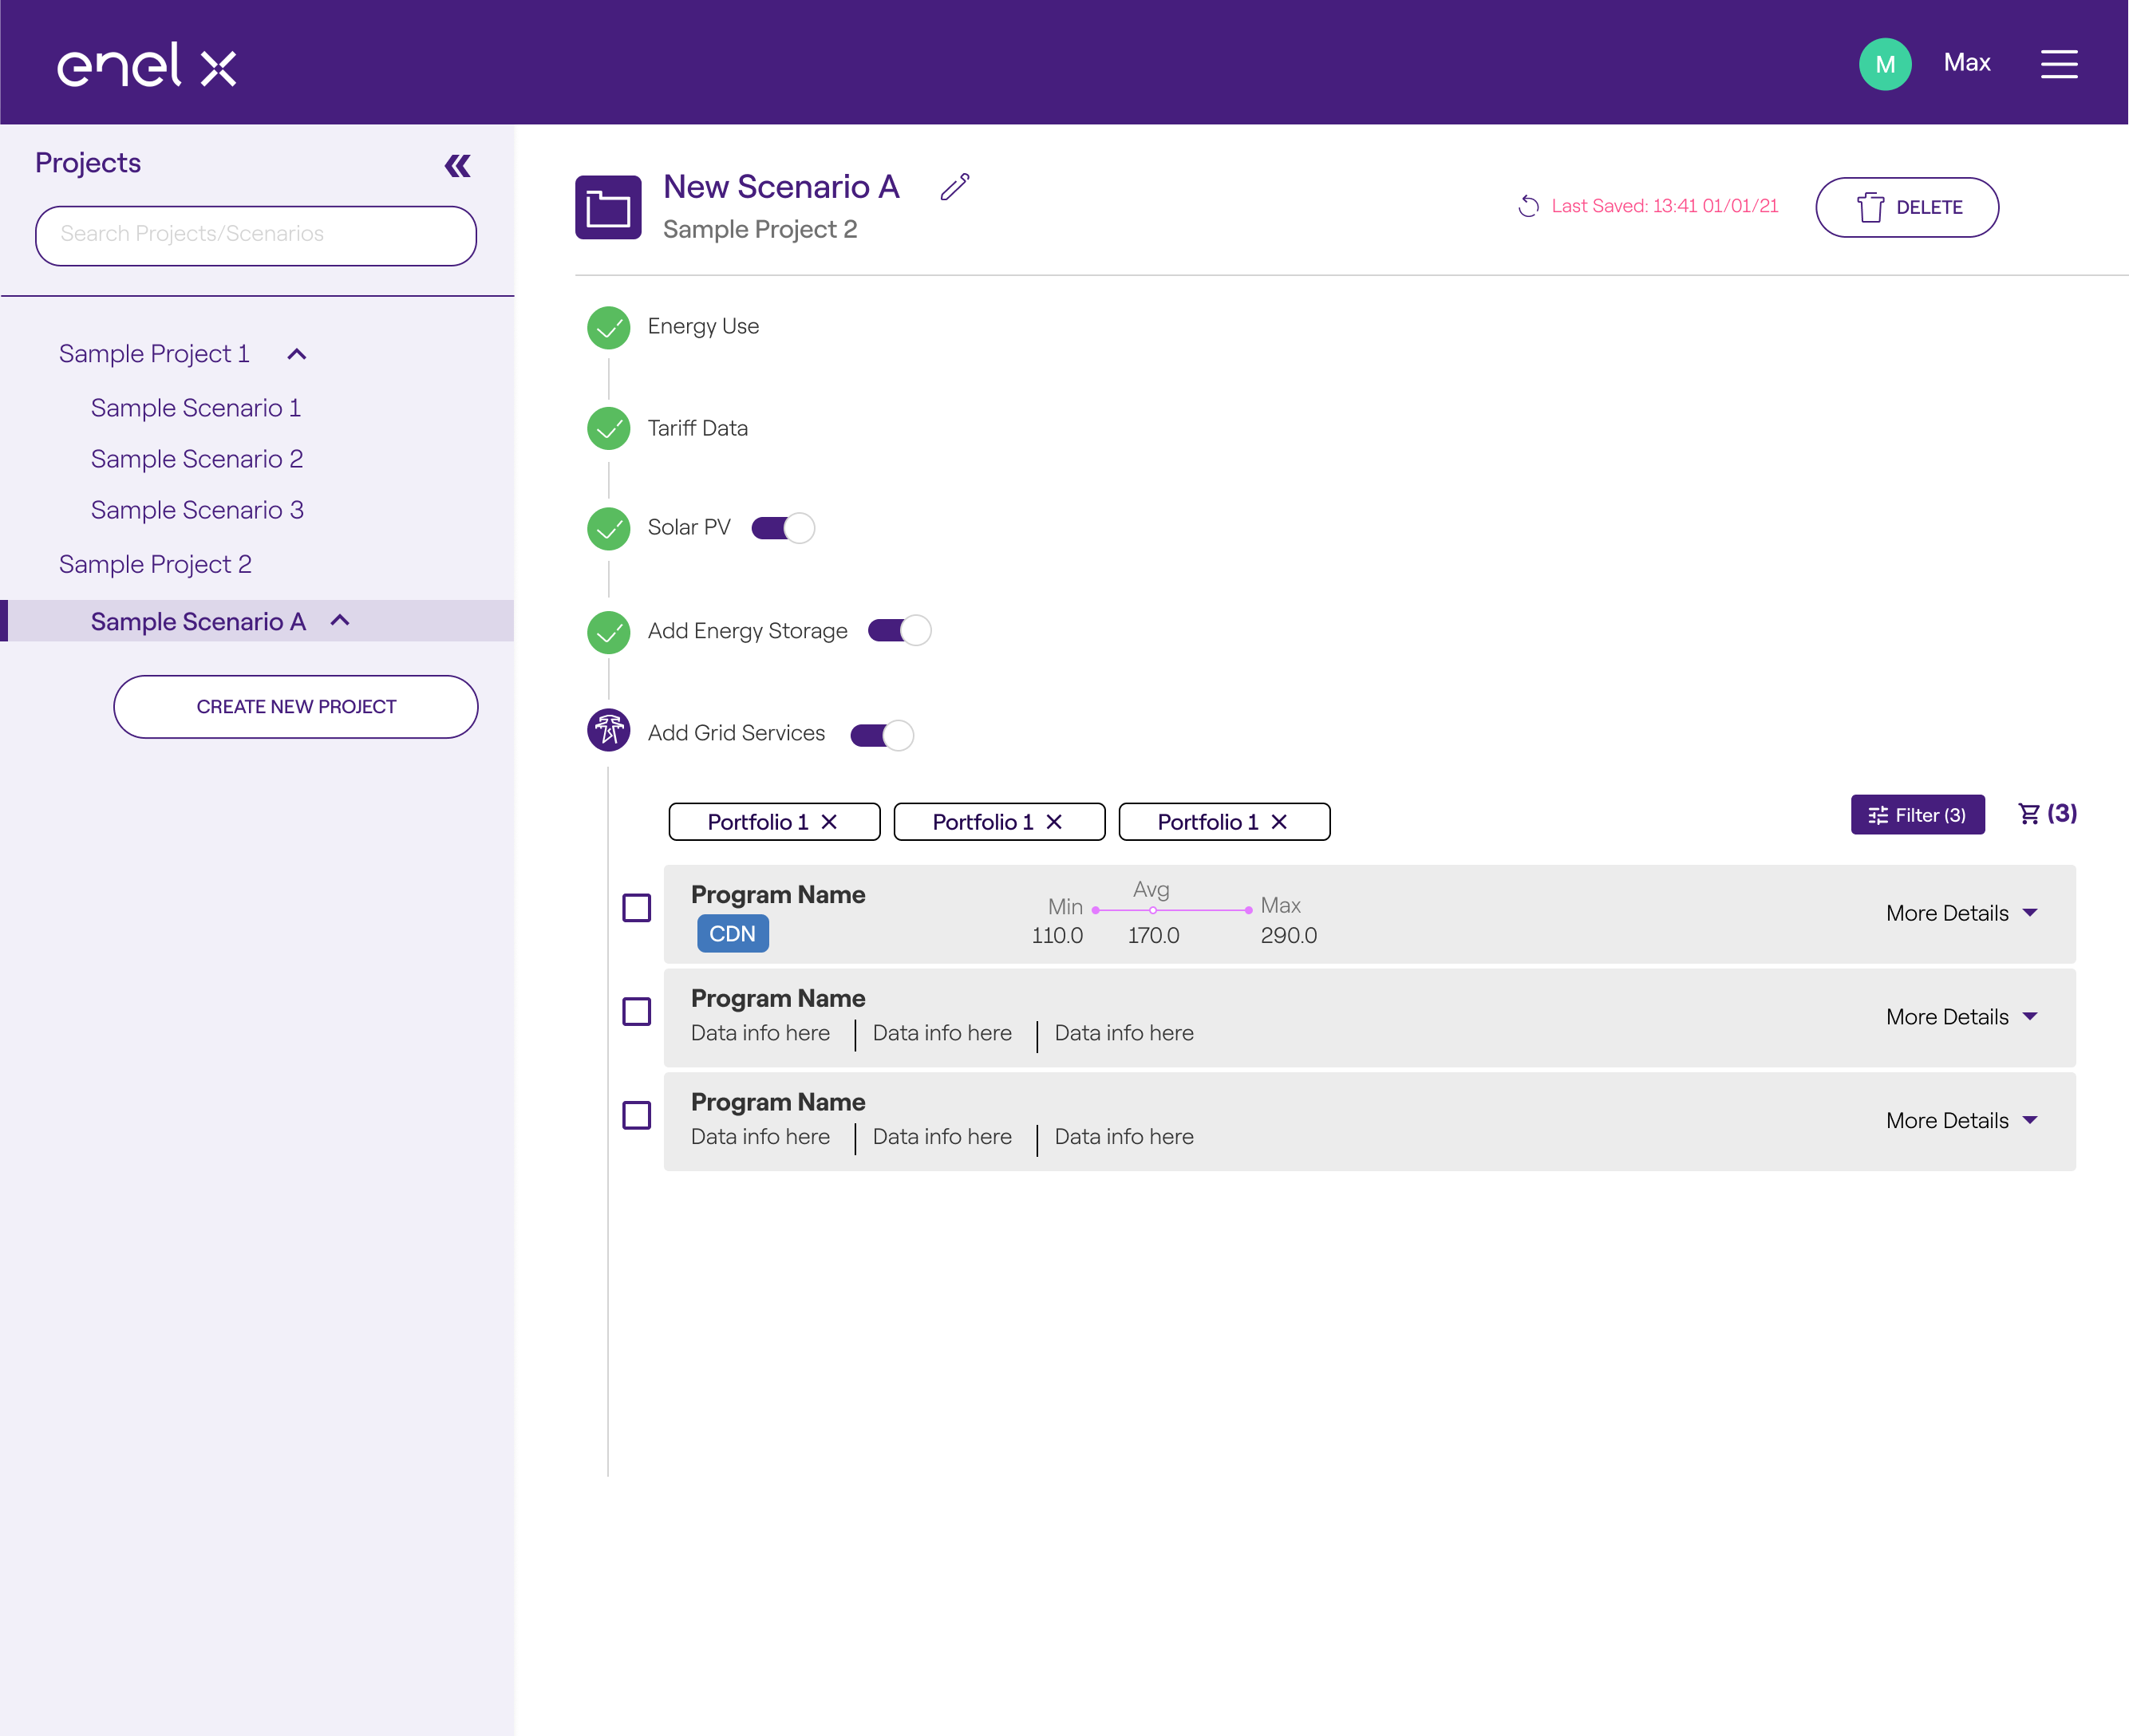The image size is (2129, 1736).
Task: Click the Max endpoint of range slider
Action: coord(1248,910)
